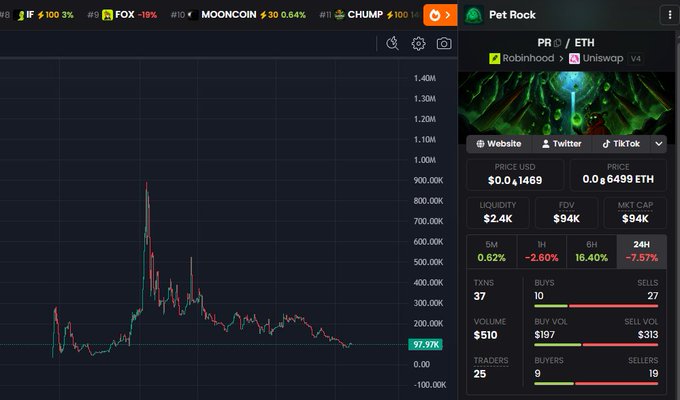Open the Website link button

tap(499, 144)
